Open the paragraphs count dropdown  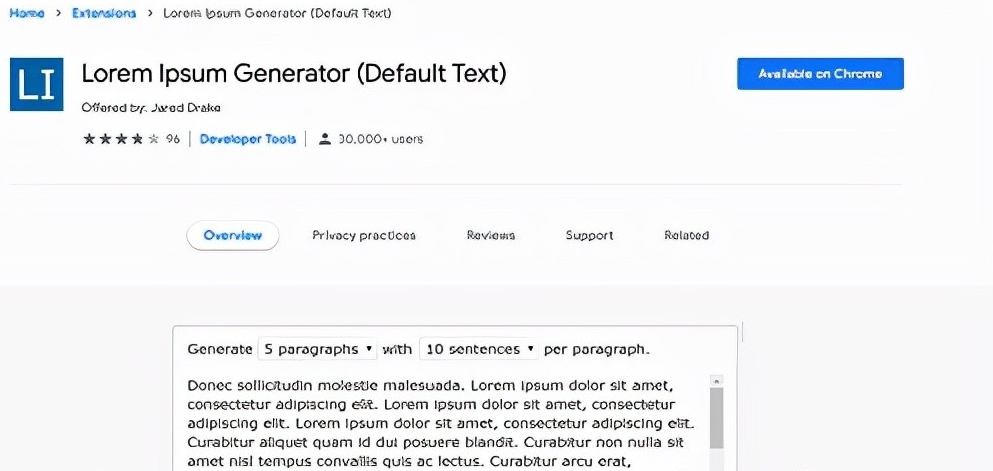click(x=317, y=349)
